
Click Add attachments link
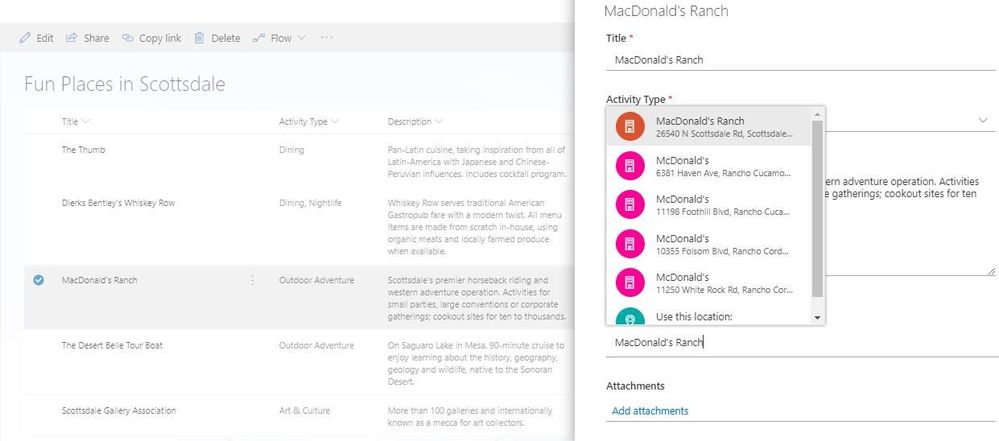tap(650, 411)
